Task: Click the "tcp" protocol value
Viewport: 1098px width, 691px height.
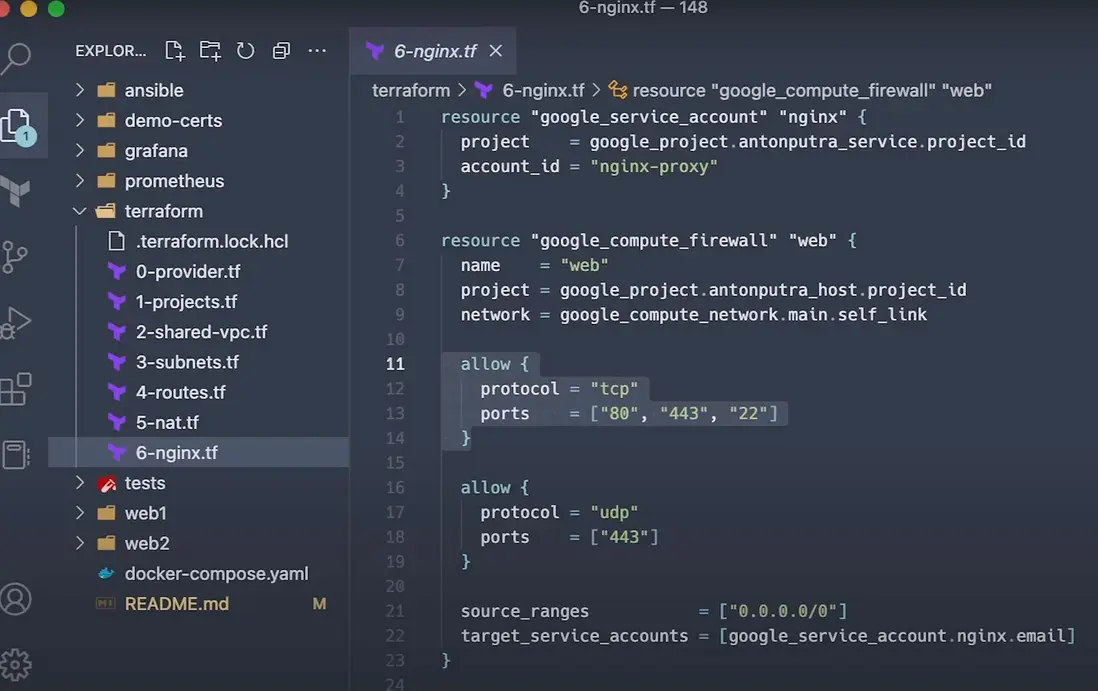Action: tap(614, 389)
